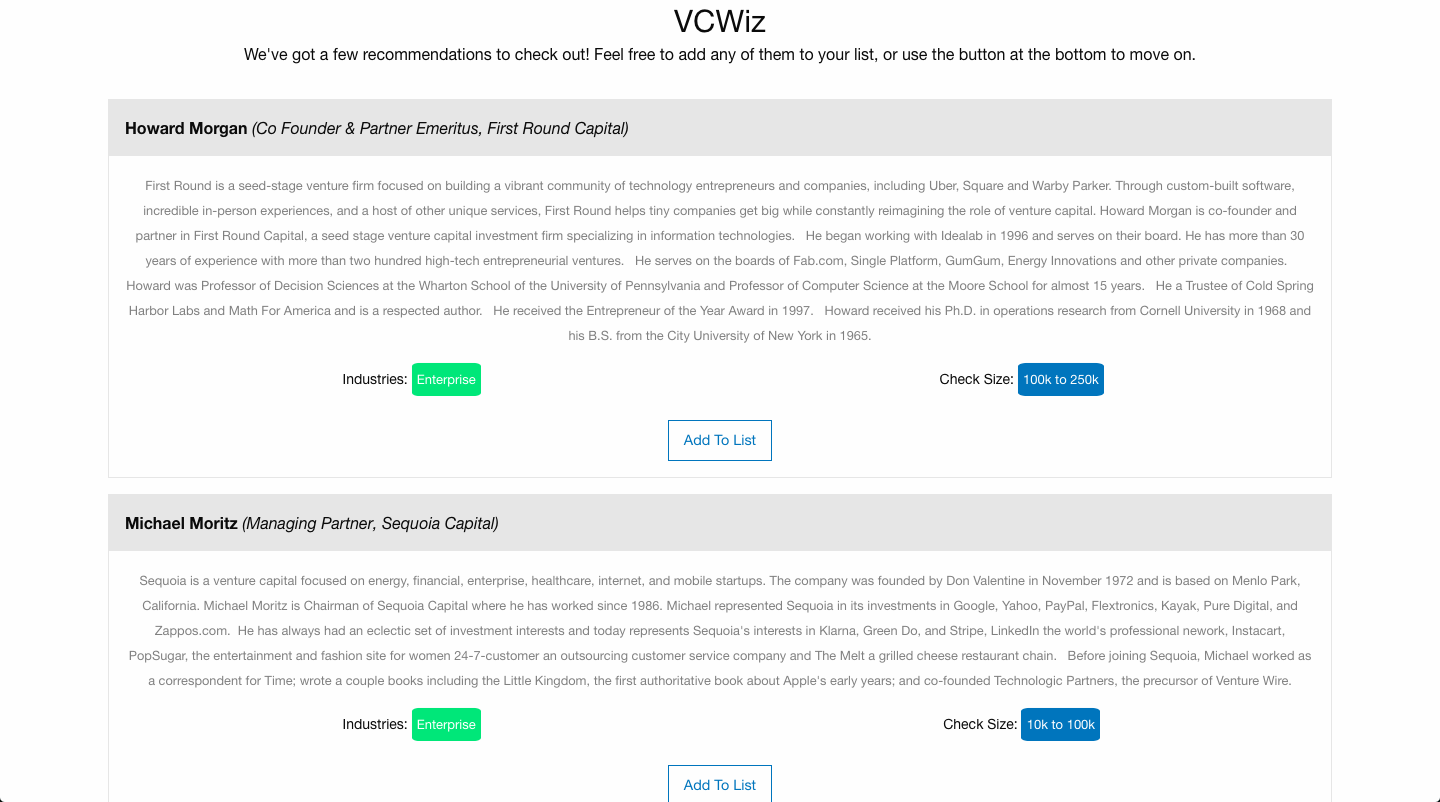Click the 100k to 250k check size badge
This screenshot has height=802, width=1440.
coord(1060,380)
